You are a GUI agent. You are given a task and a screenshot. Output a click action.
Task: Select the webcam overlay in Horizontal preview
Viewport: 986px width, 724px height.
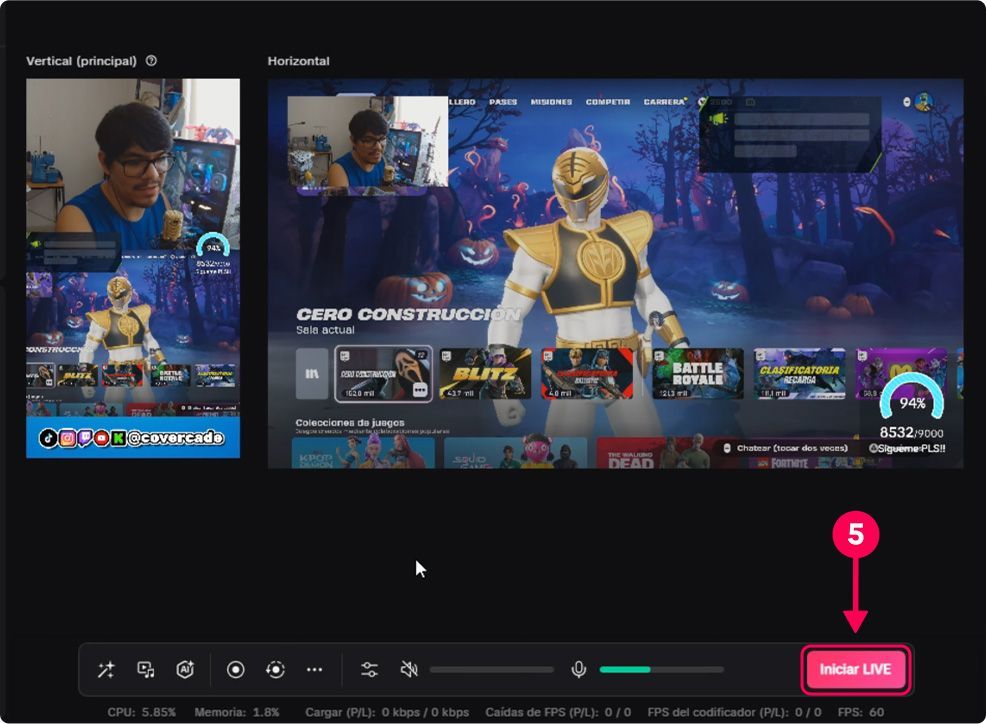368,142
